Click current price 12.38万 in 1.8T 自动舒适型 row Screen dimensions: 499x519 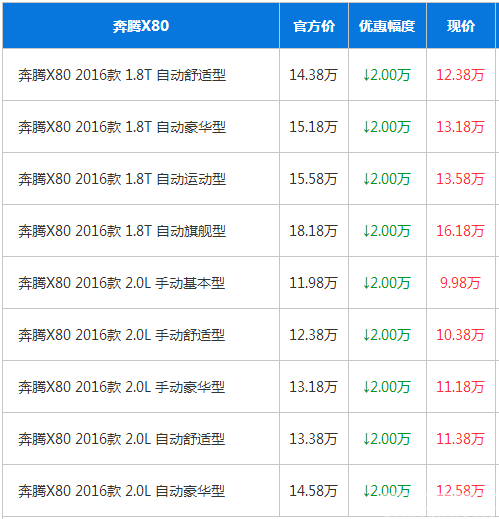460,75
